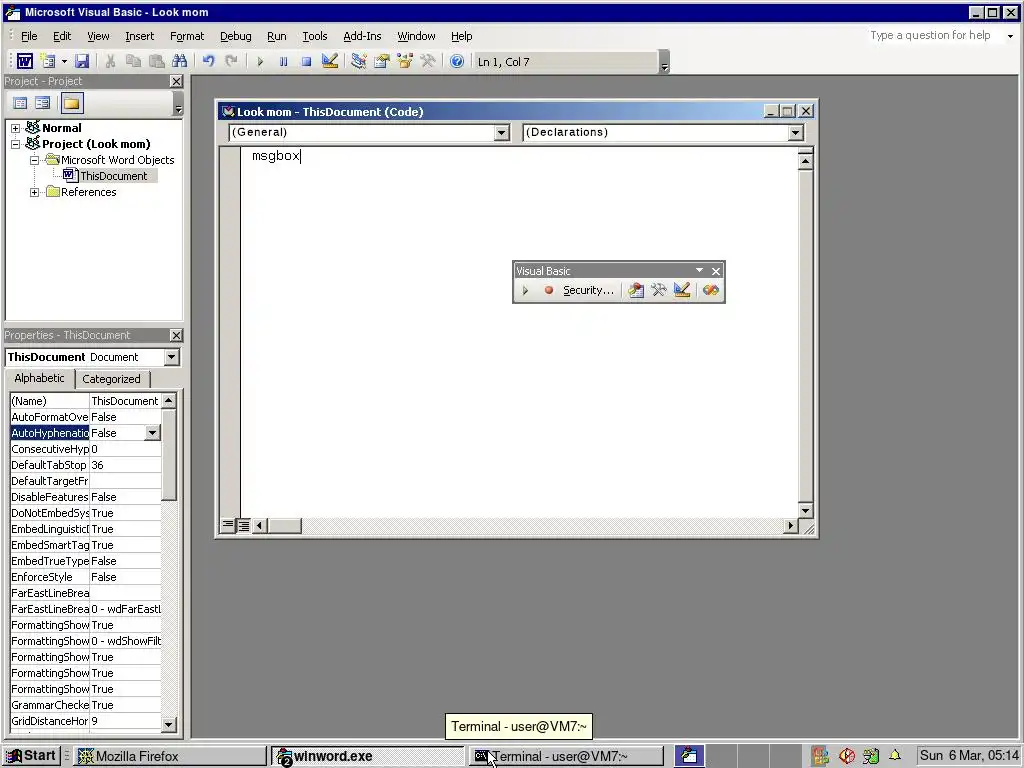Click the Start button on taskbar
Viewport: 1024px width, 768px height.
[31, 756]
